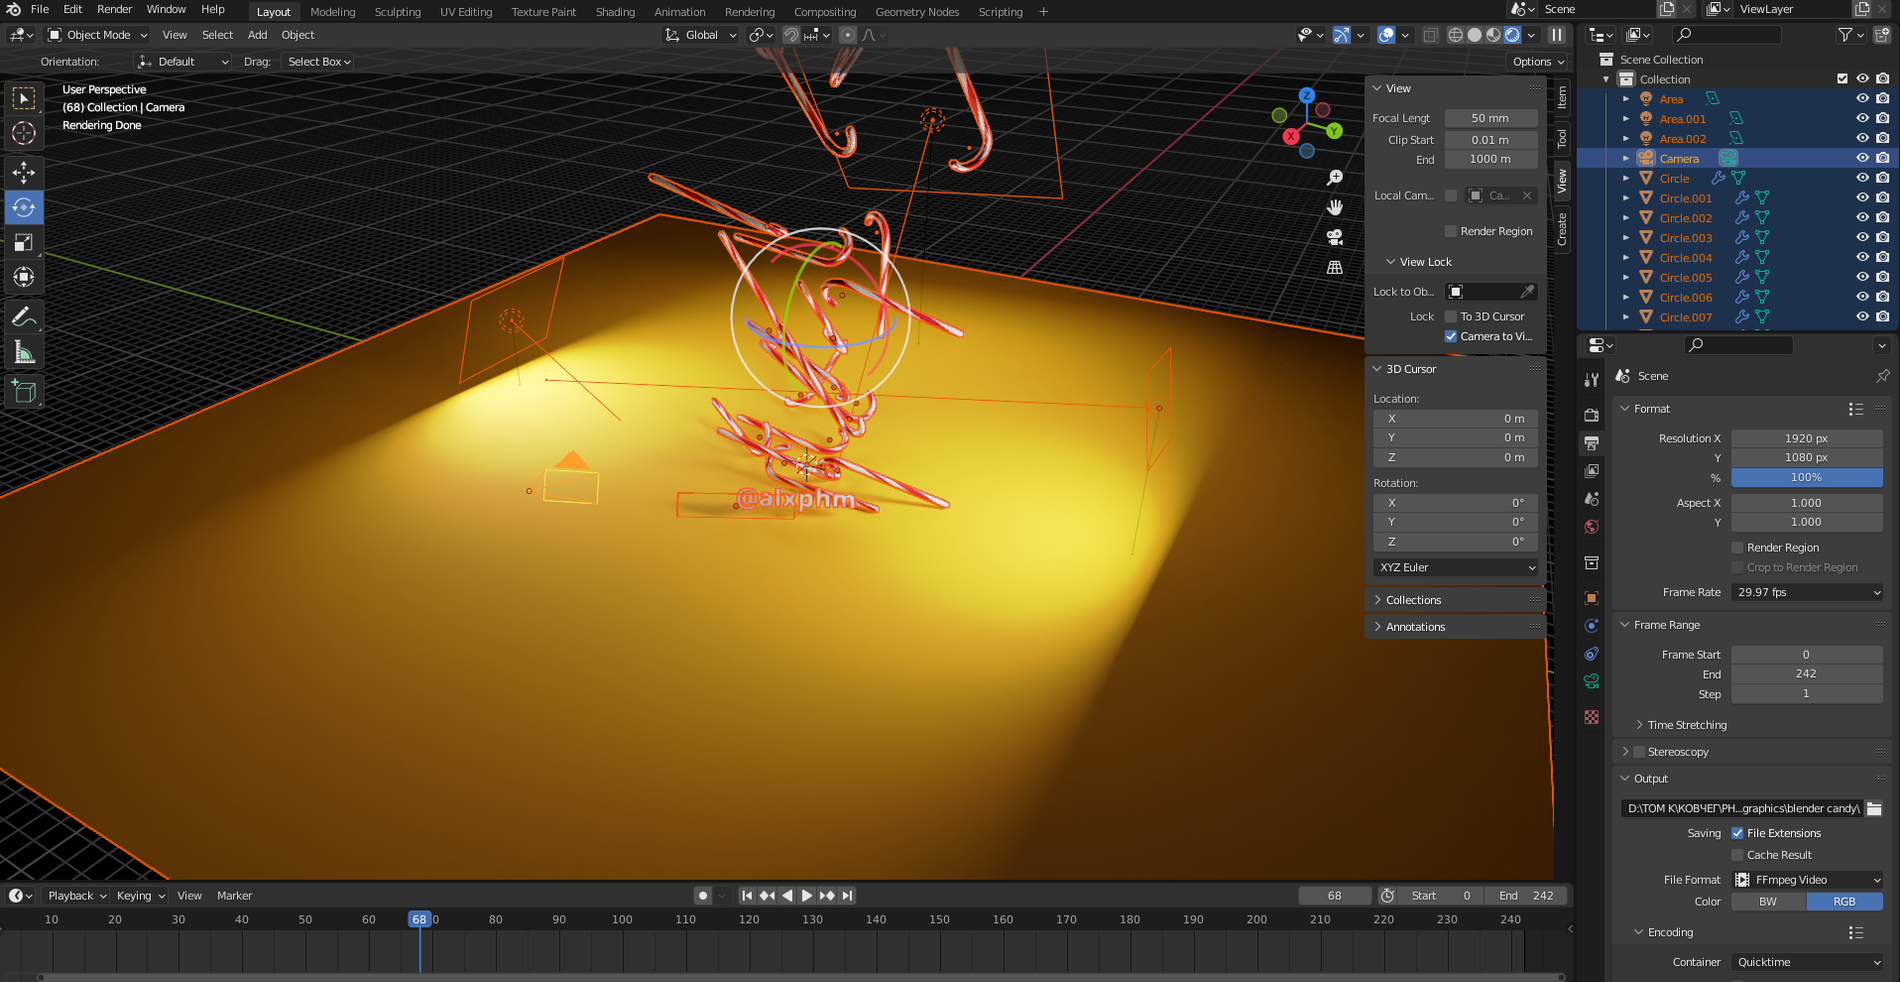Open the Add menu in viewport header
Image resolution: width=1900 pixels, height=982 pixels.
[257, 35]
